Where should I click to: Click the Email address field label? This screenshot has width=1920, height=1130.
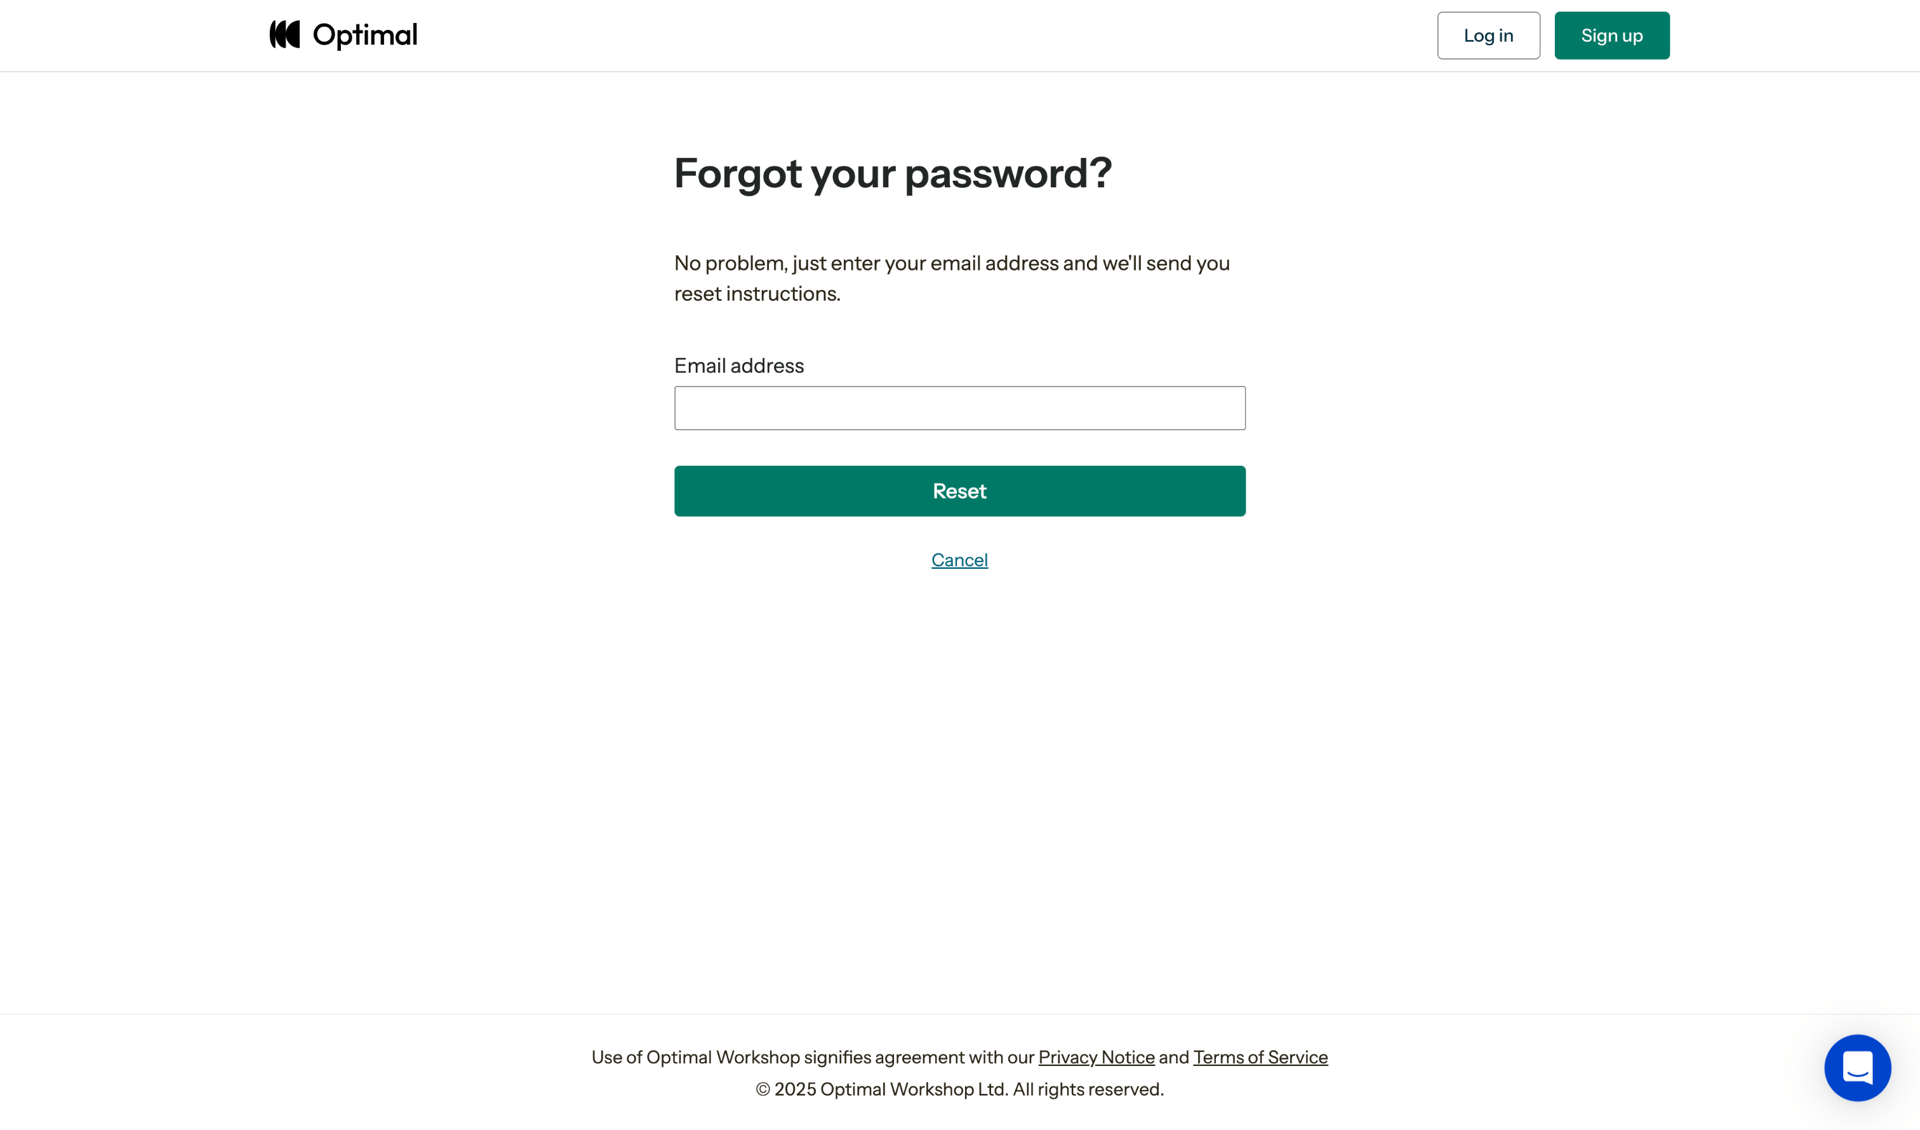click(738, 365)
